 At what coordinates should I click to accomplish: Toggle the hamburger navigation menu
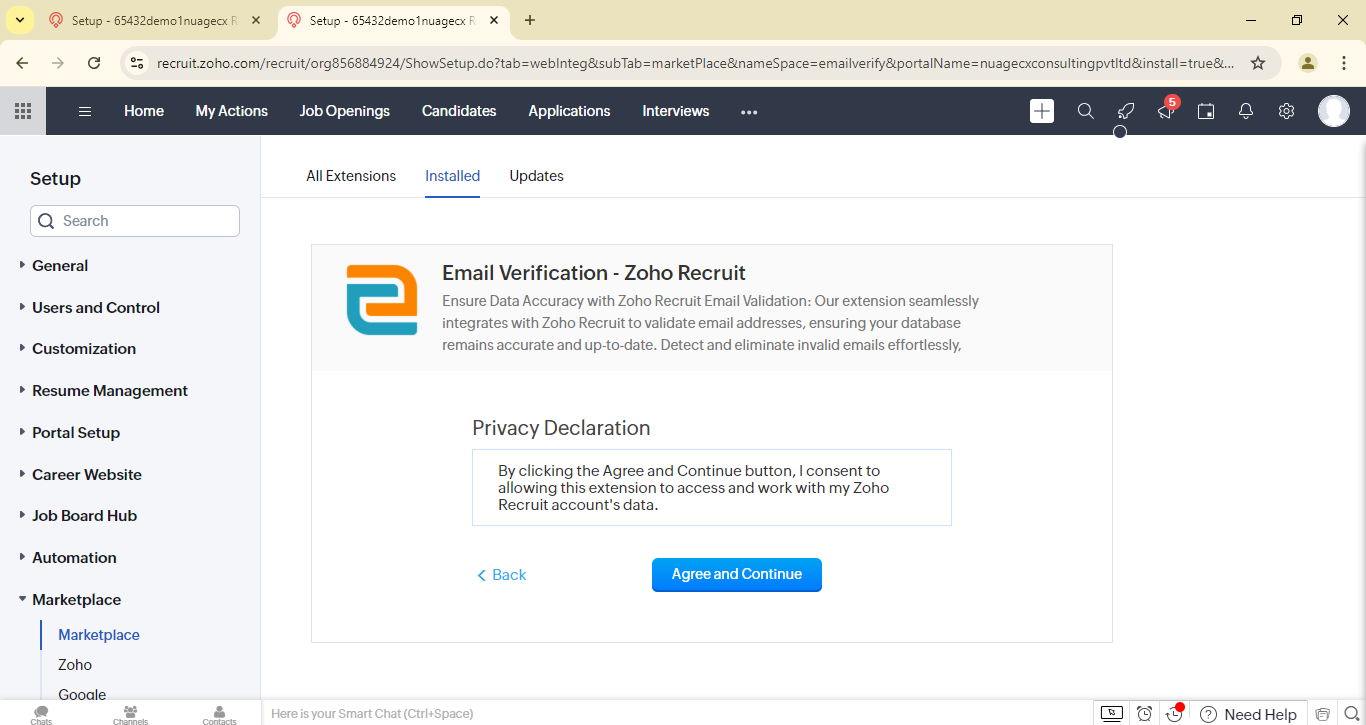click(85, 111)
